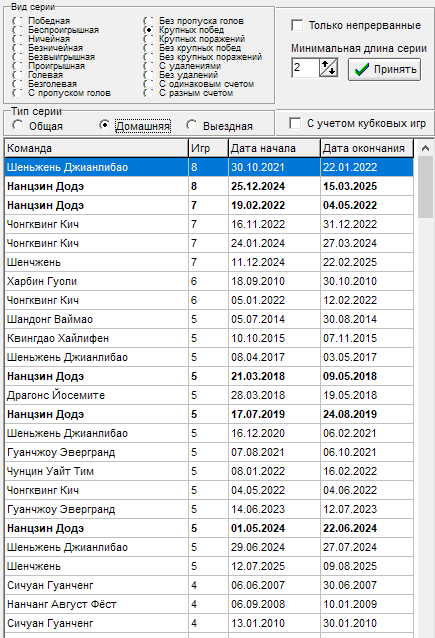This screenshot has width=435, height=638.
Task: Click the table scrollbar up arrow
Action: pyautogui.click(x=425, y=148)
